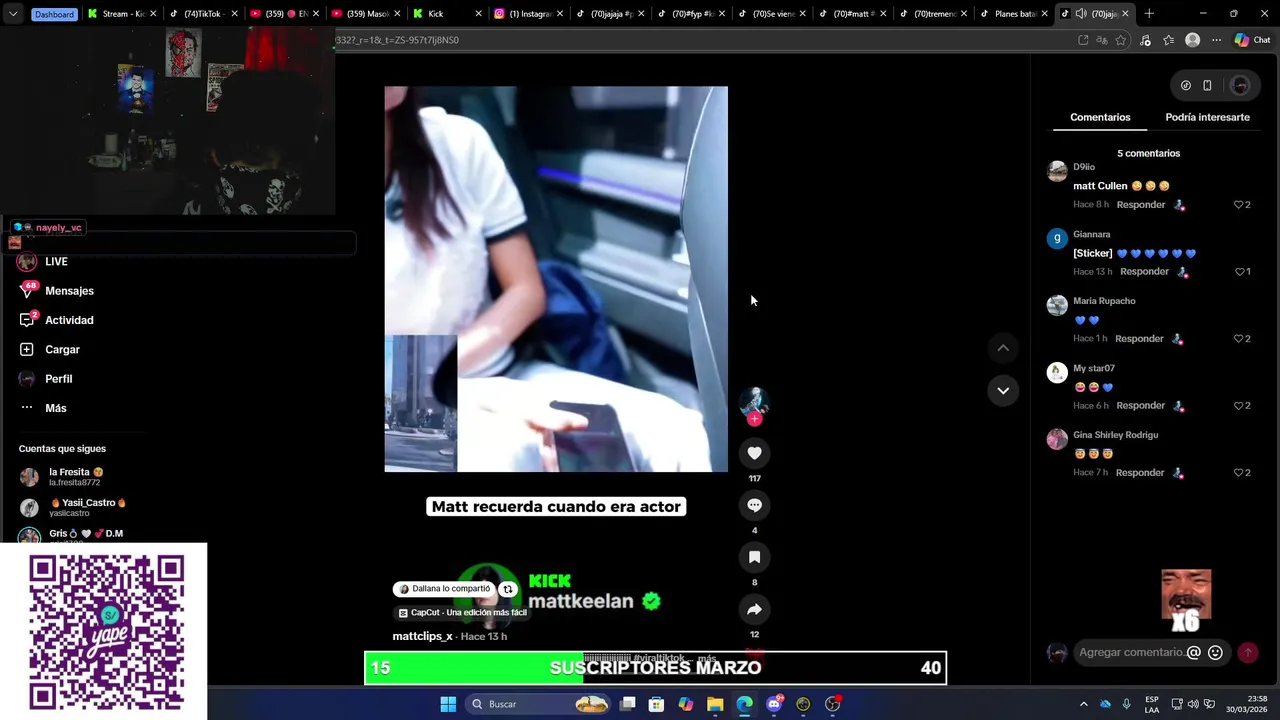
Task: Show hidden system tray icons chevron
Action: (x=1083, y=704)
